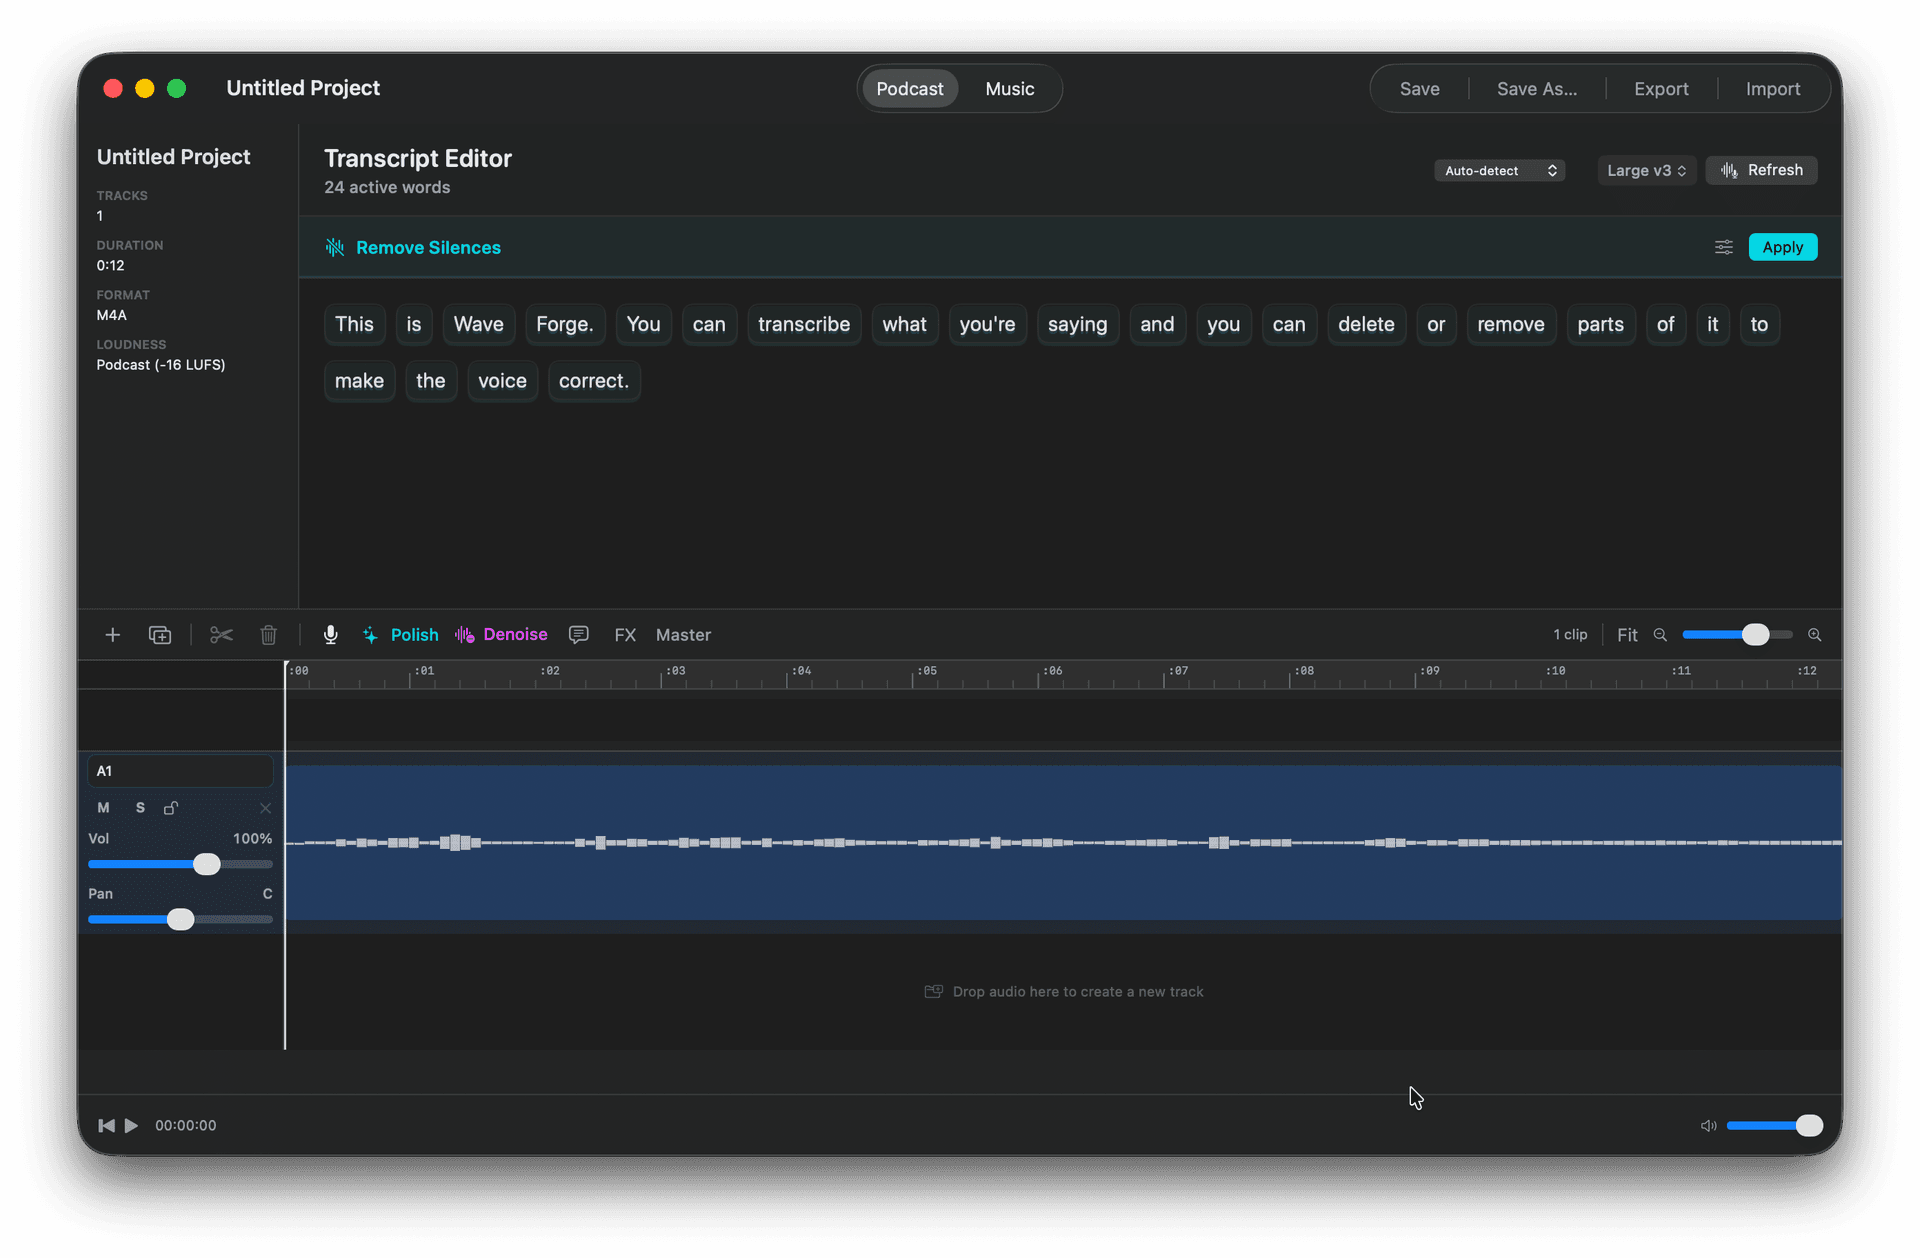Mute track A1 with M button
Viewport: 1920px width, 1258px height.
(x=103, y=808)
